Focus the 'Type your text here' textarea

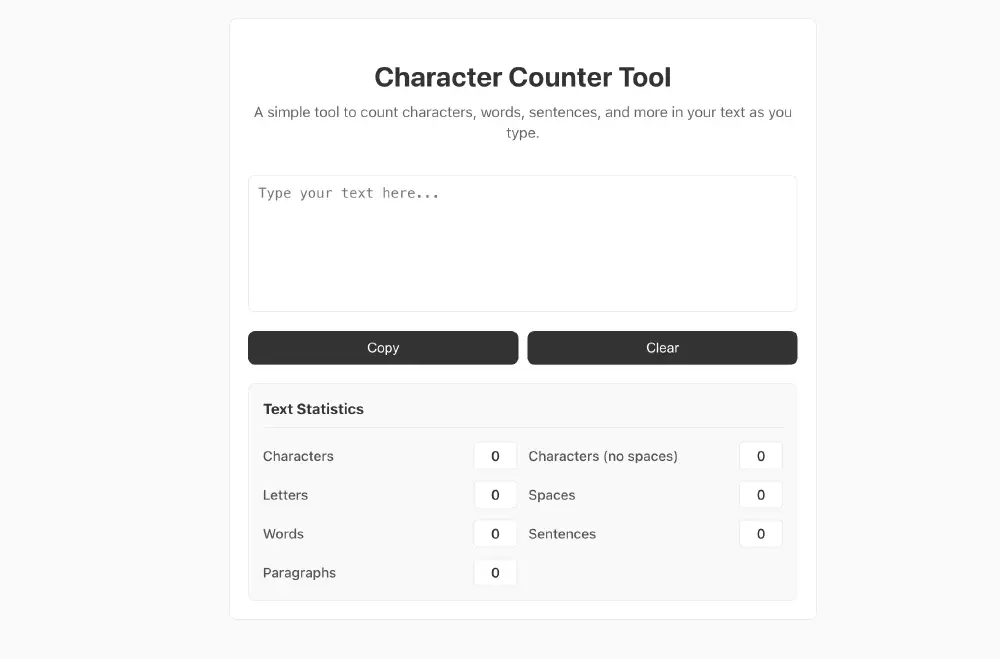(522, 243)
